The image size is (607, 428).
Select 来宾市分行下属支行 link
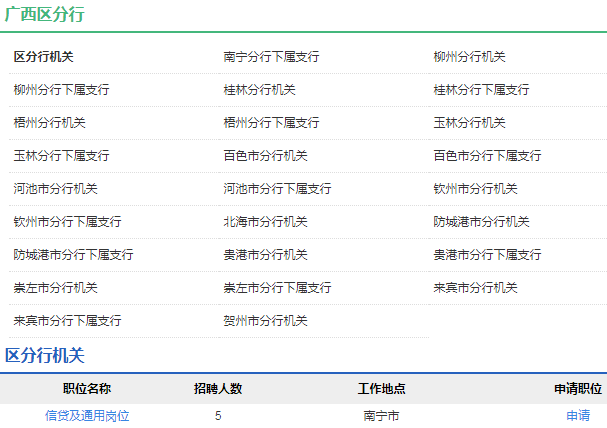point(67,321)
